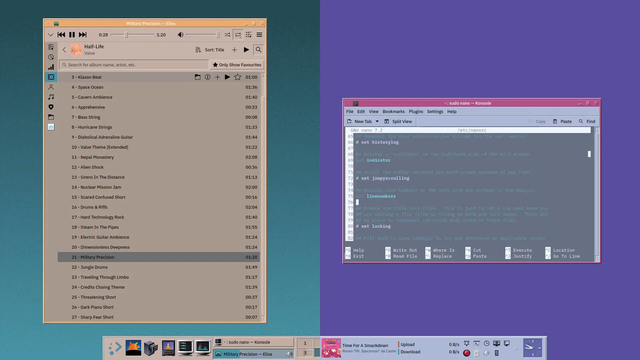This screenshot has width=640, height=360.
Task: Select track 21 - Military Precision
Action: point(158,257)
